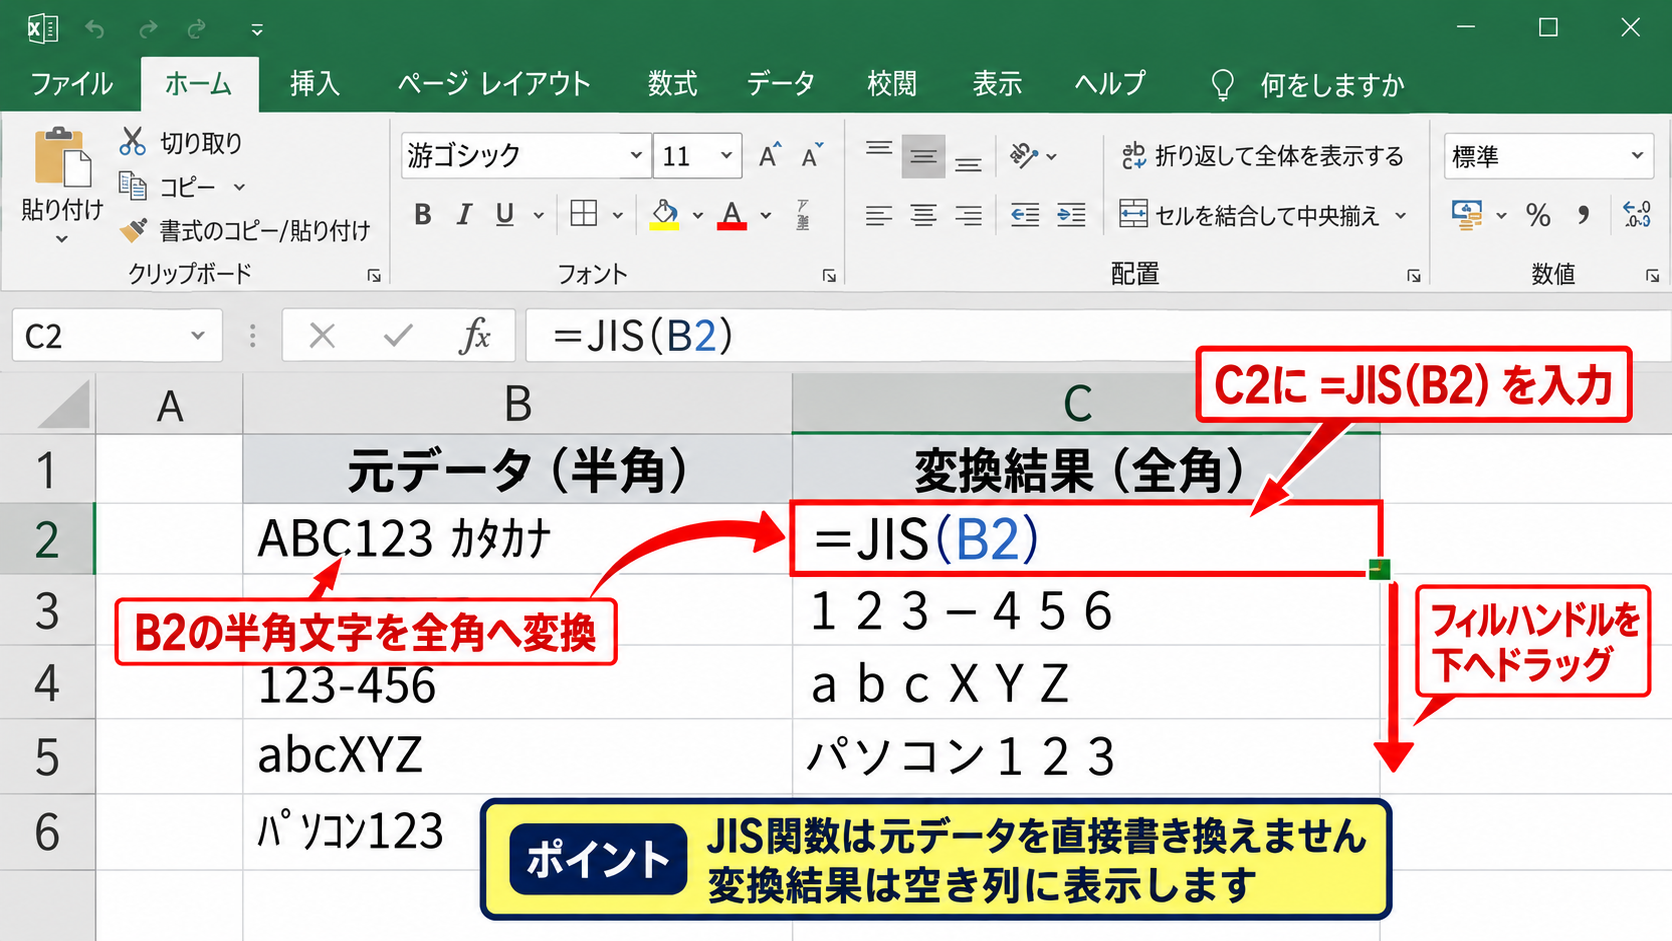Click the Undo arrow in title bar
The width and height of the screenshot is (1672, 941).
click(95, 29)
